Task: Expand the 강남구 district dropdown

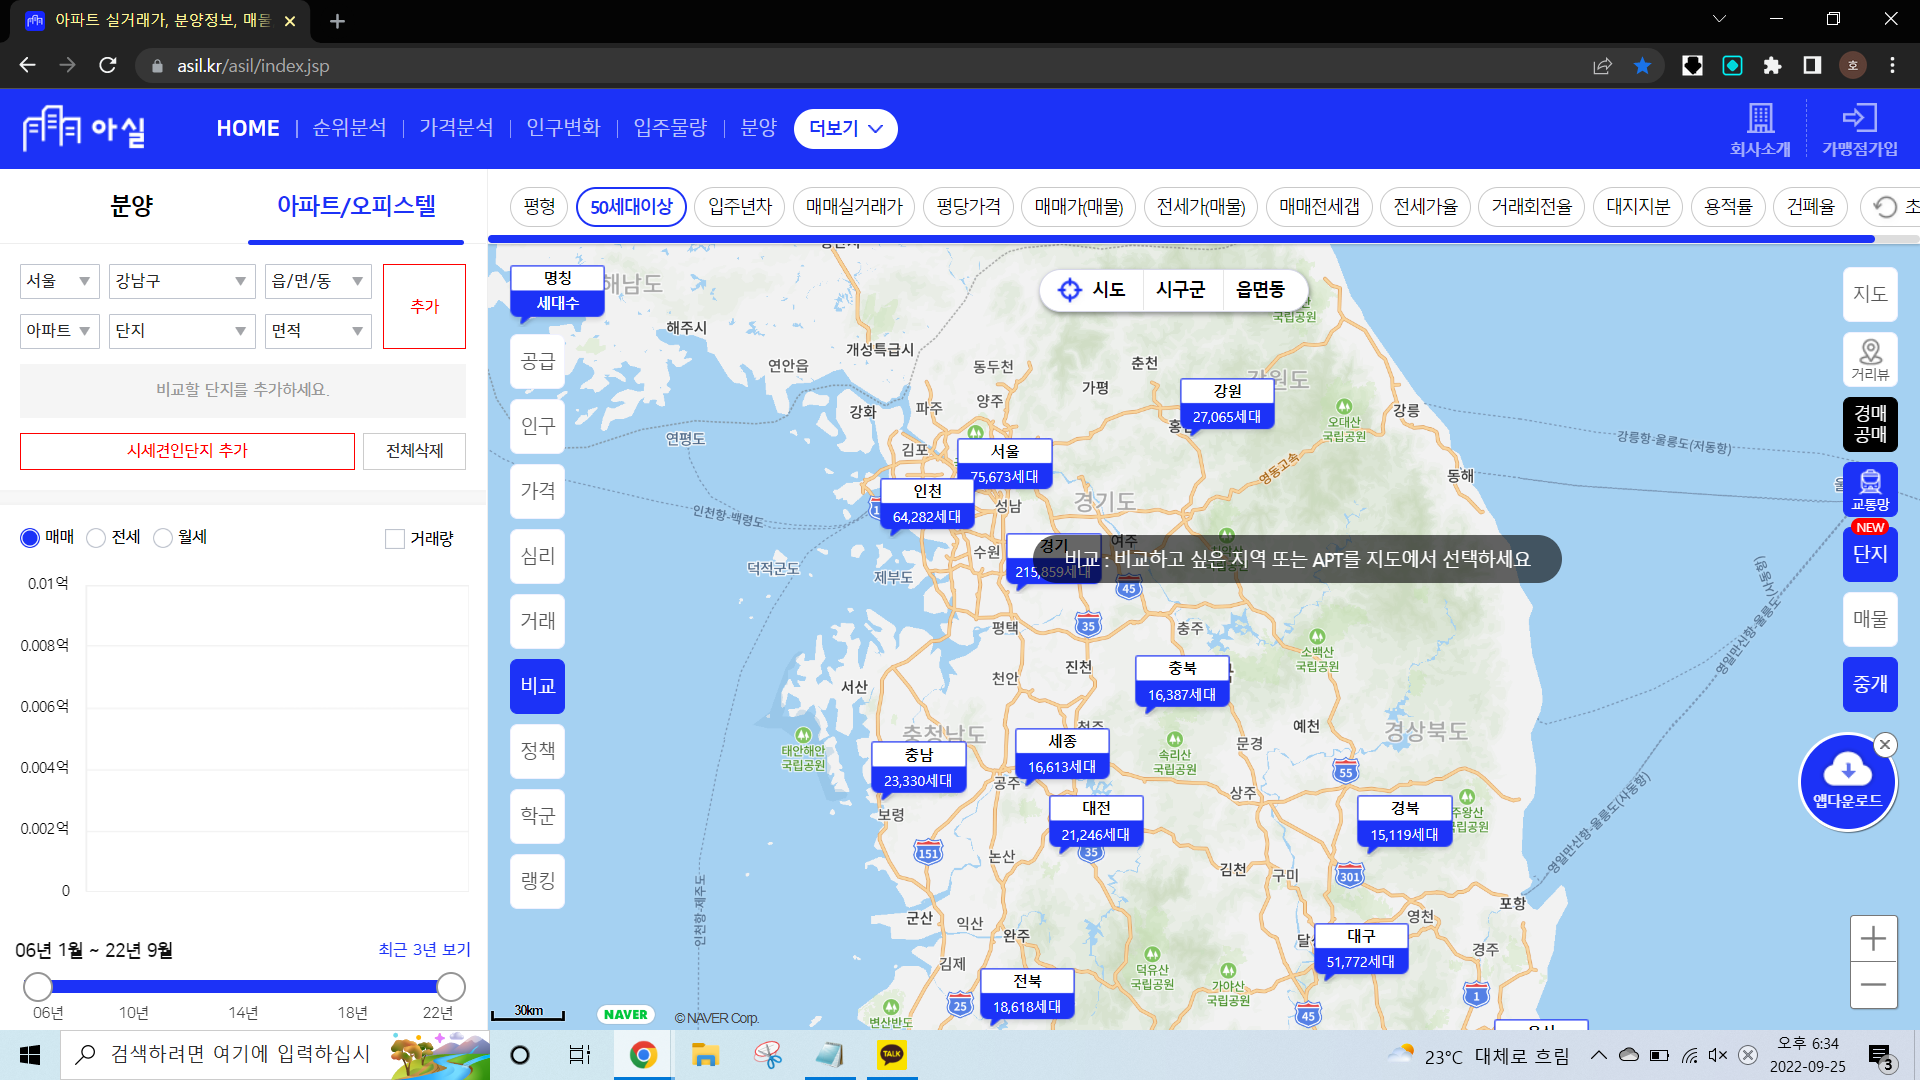Action: (x=181, y=282)
